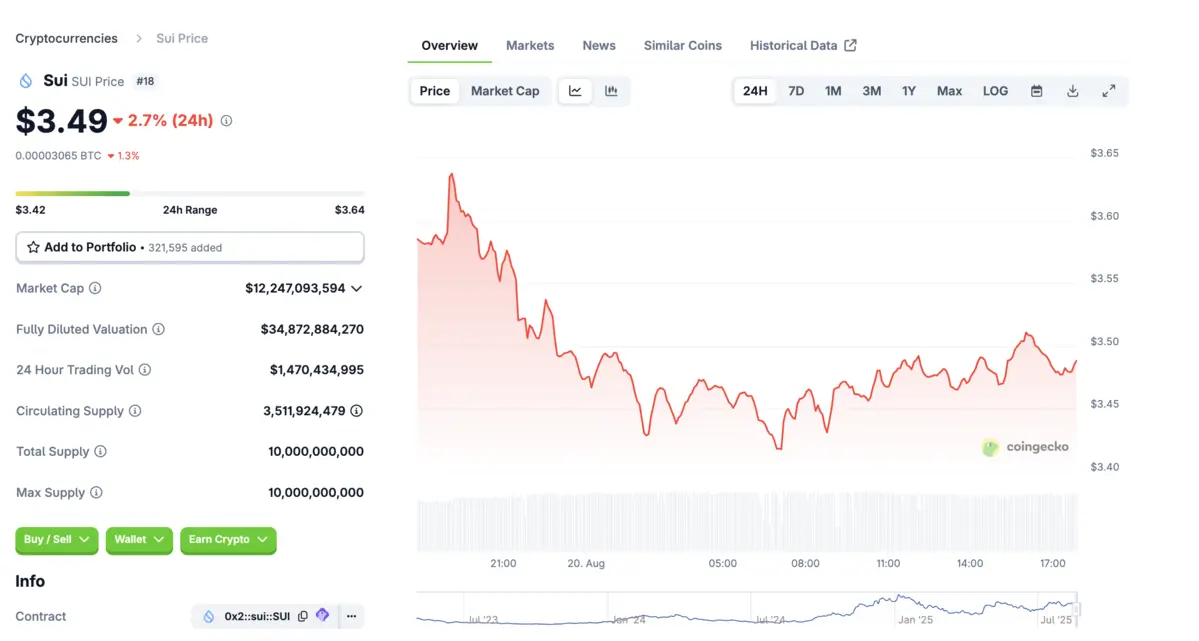Toggle LOG scale on chart
Screen dimensions: 1199x641
(995, 91)
